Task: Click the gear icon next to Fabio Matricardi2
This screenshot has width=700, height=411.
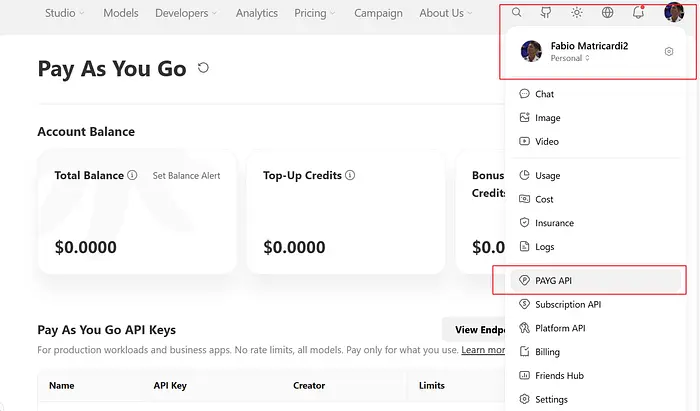Action: click(669, 51)
